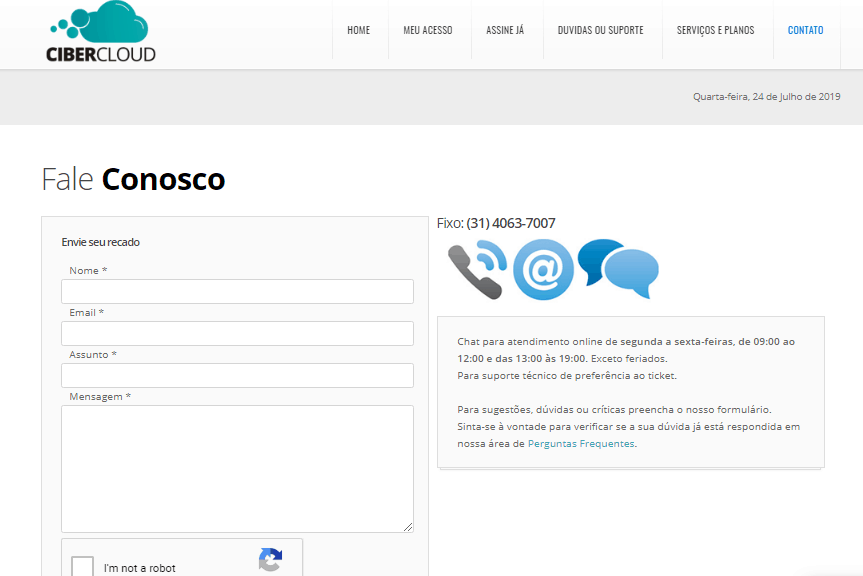Click the reCAPTCHA logo icon

click(270, 559)
